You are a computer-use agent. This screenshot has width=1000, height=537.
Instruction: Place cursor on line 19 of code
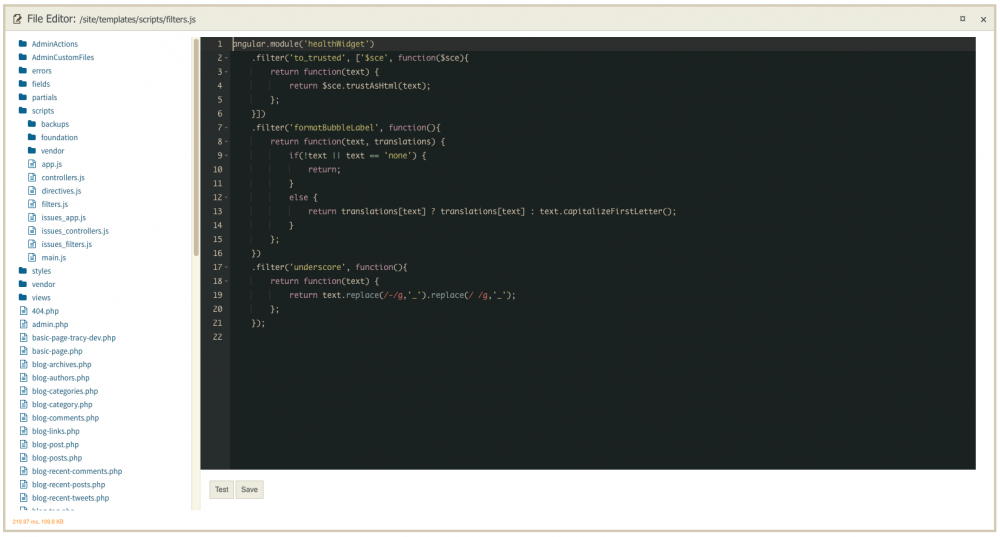pos(400,296)
